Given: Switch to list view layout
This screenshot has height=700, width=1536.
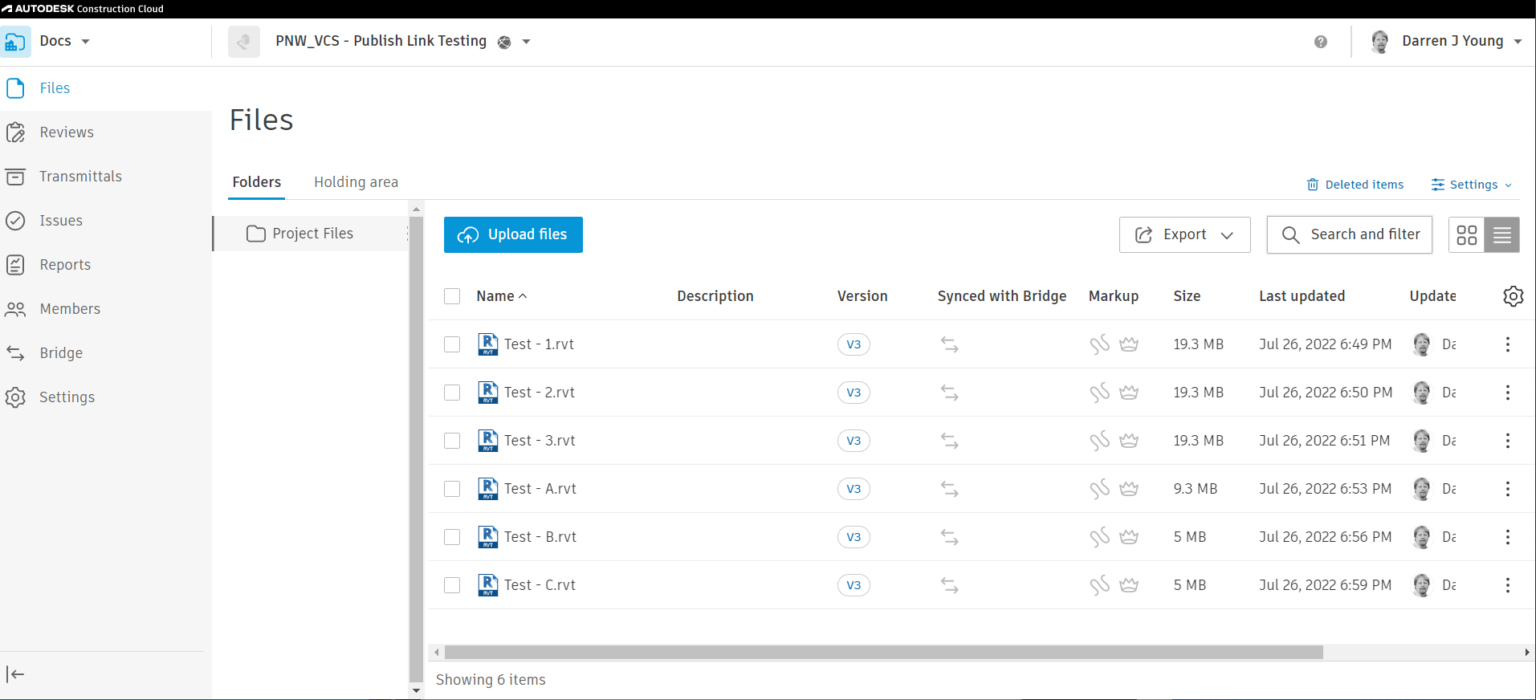Looking at the screenshot, I should 1501,235.
